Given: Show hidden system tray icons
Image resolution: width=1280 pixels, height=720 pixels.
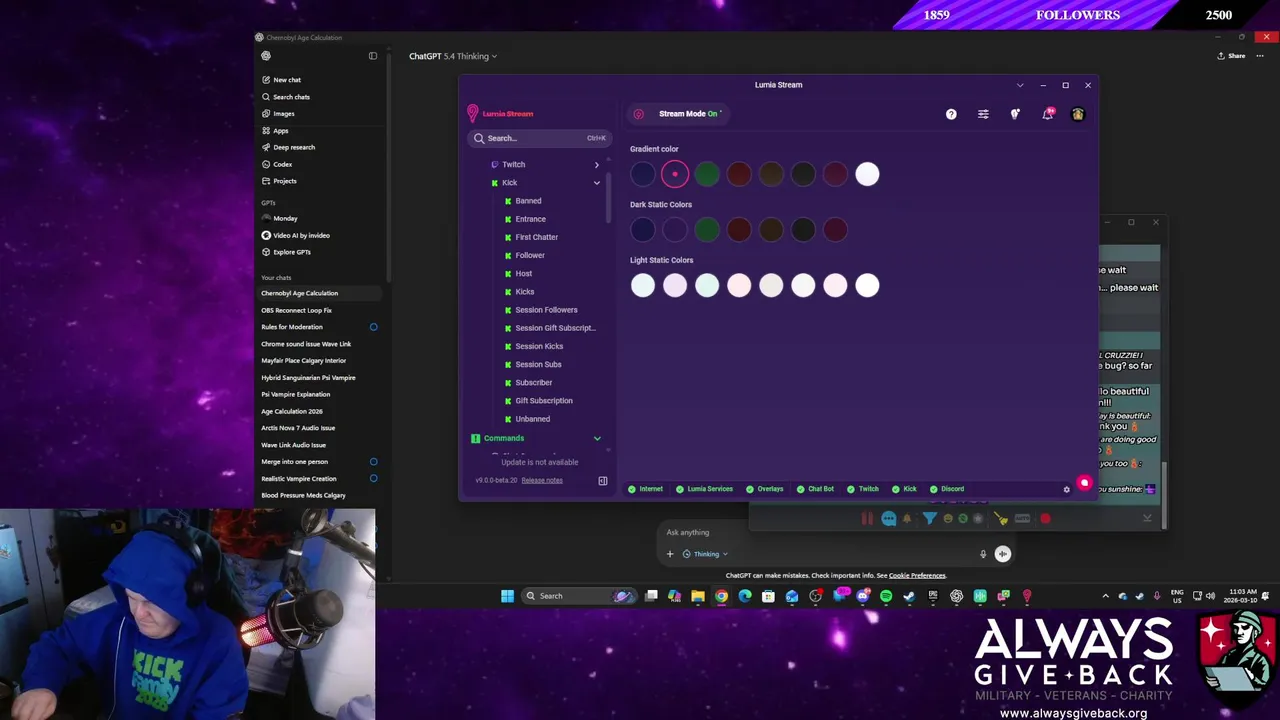Looking at the screenshot, I should (1105, 596).
